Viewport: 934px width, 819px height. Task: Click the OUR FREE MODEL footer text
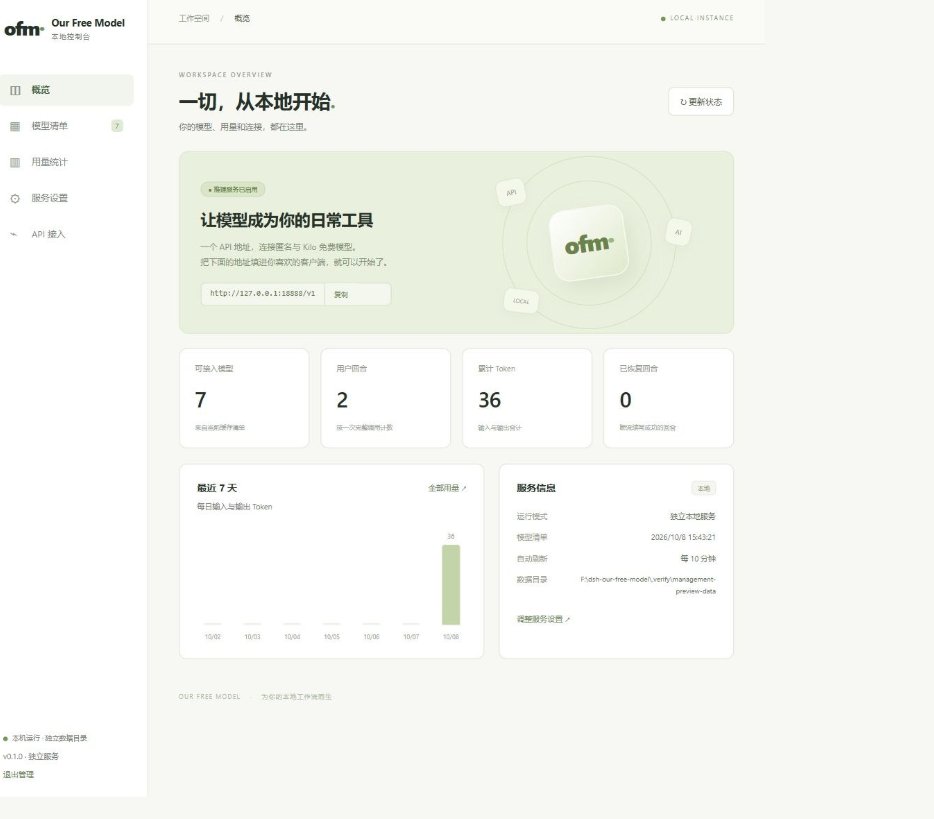209,696
